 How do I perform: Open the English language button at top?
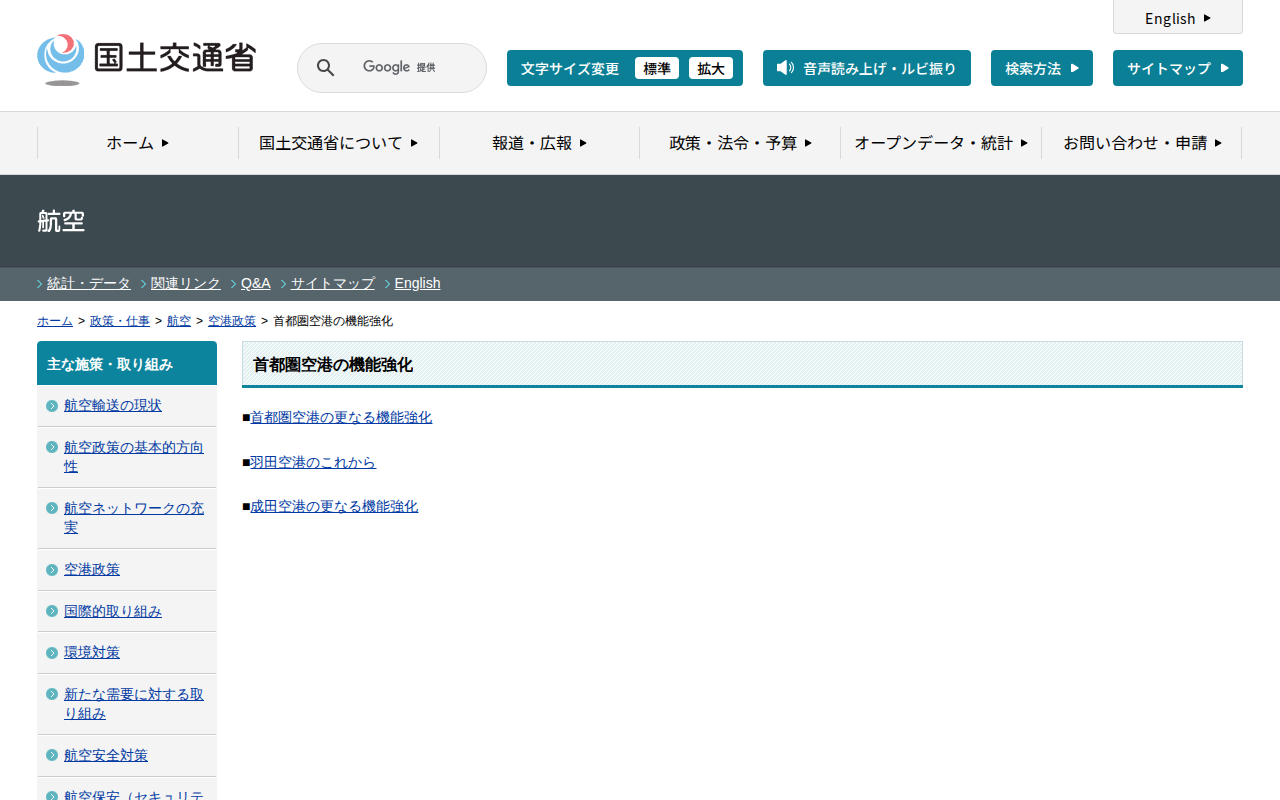click(1178, 18)
